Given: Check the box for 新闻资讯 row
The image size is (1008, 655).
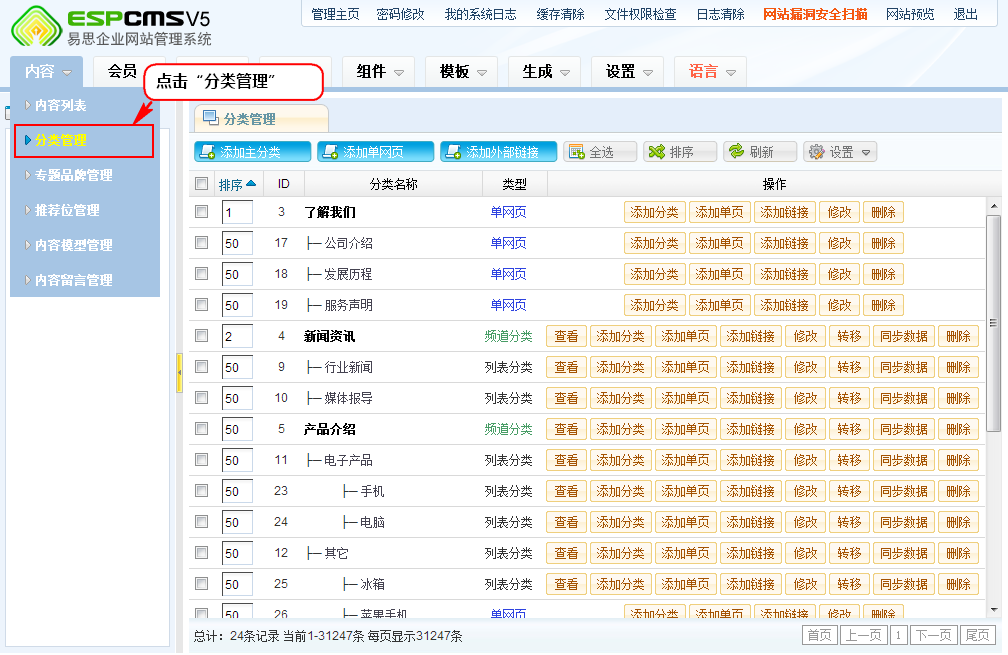Looking at the screenshot, I should 202,336.
